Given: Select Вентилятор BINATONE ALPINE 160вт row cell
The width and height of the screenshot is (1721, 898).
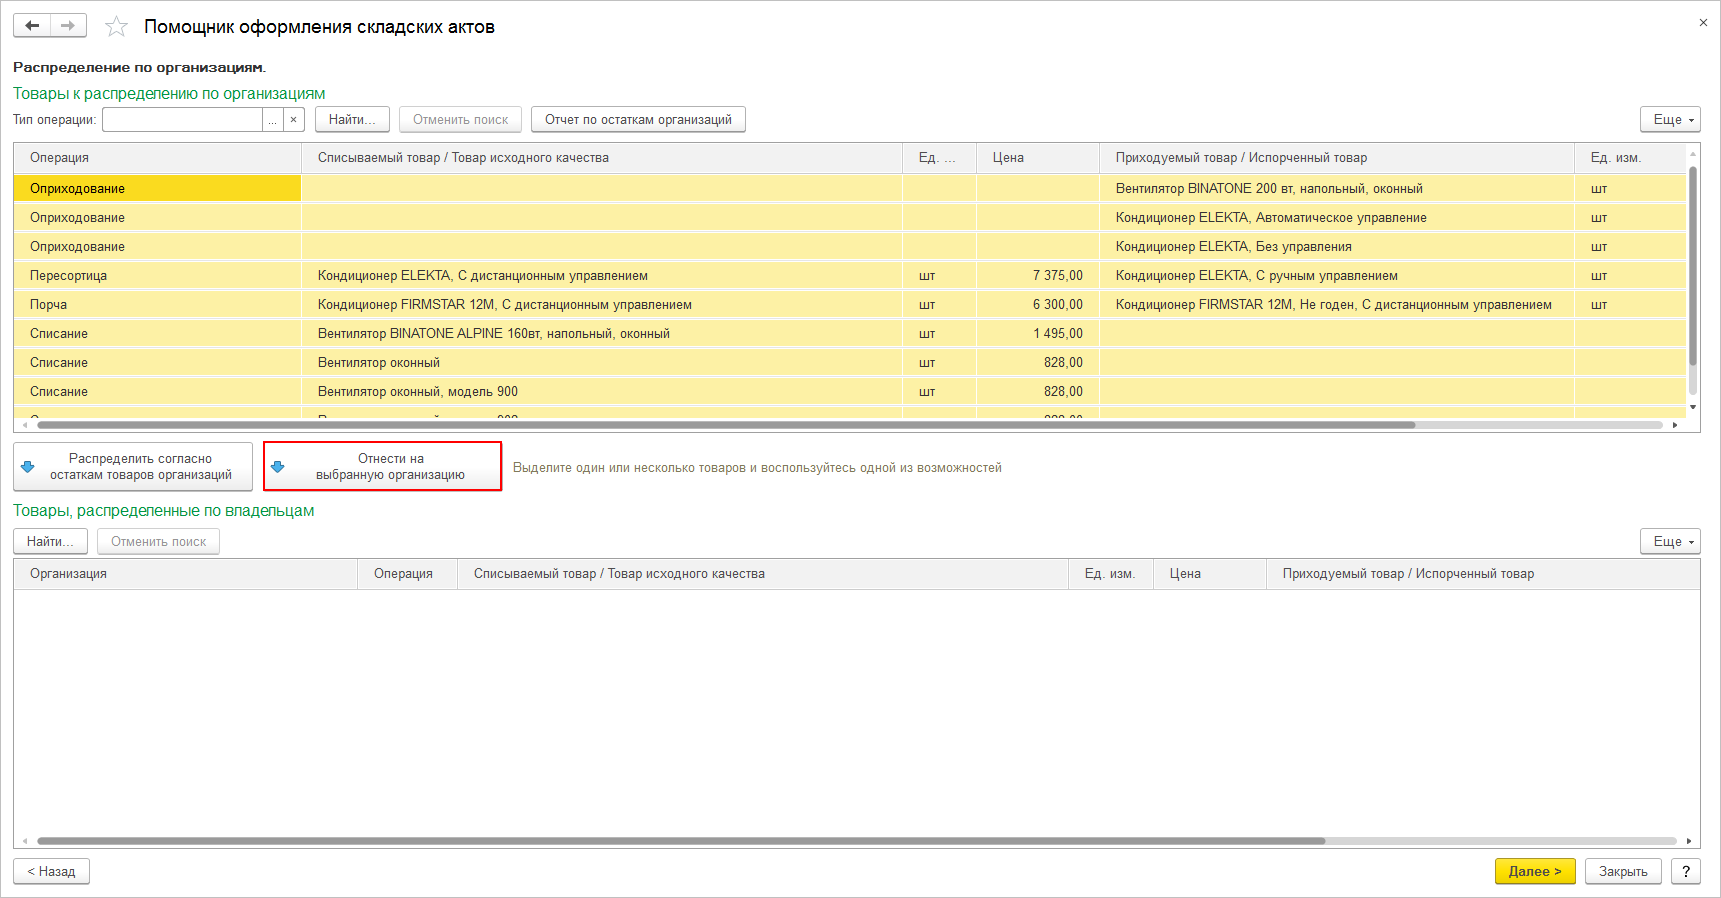Looking at the screenshot, I should coord(602,334).
